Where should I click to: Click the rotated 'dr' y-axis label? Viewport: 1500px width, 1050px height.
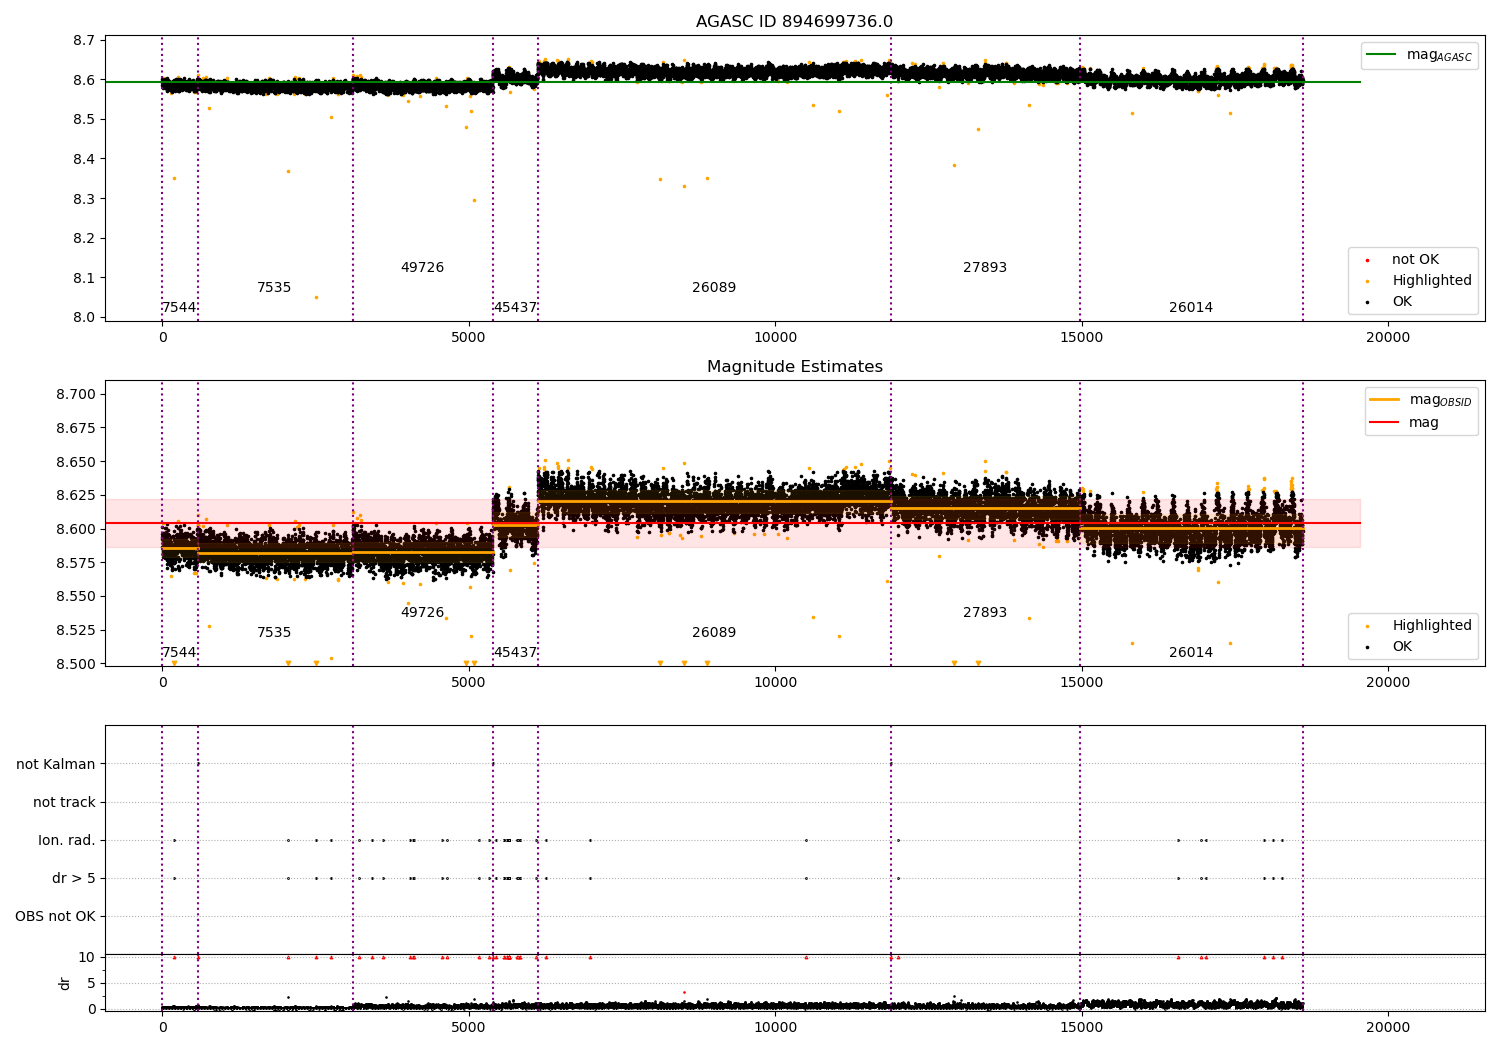[x=65, y=983]
